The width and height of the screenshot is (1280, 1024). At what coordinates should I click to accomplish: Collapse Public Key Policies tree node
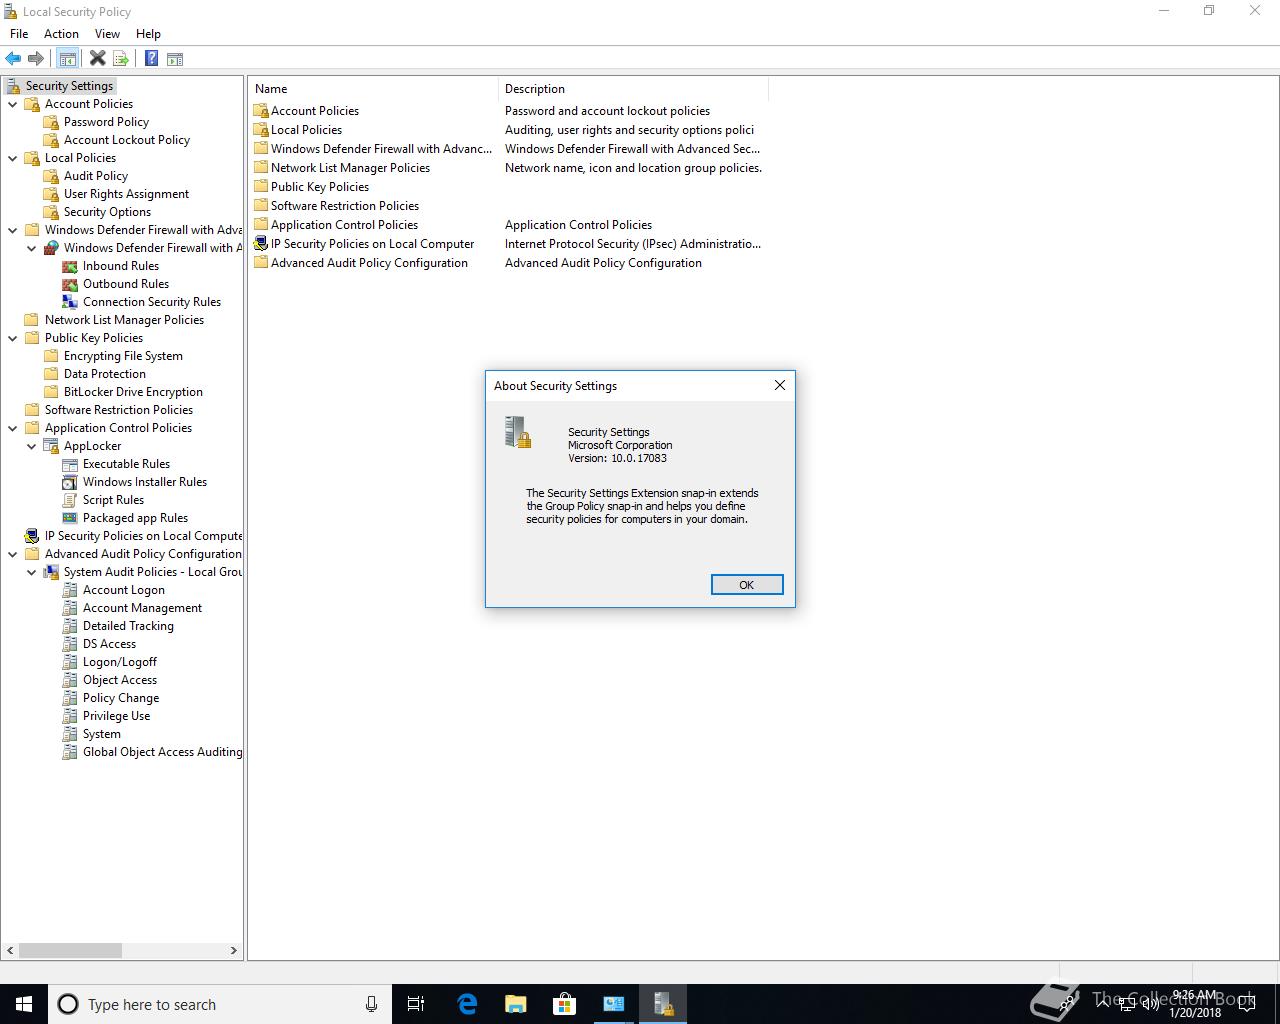[13, 338]
